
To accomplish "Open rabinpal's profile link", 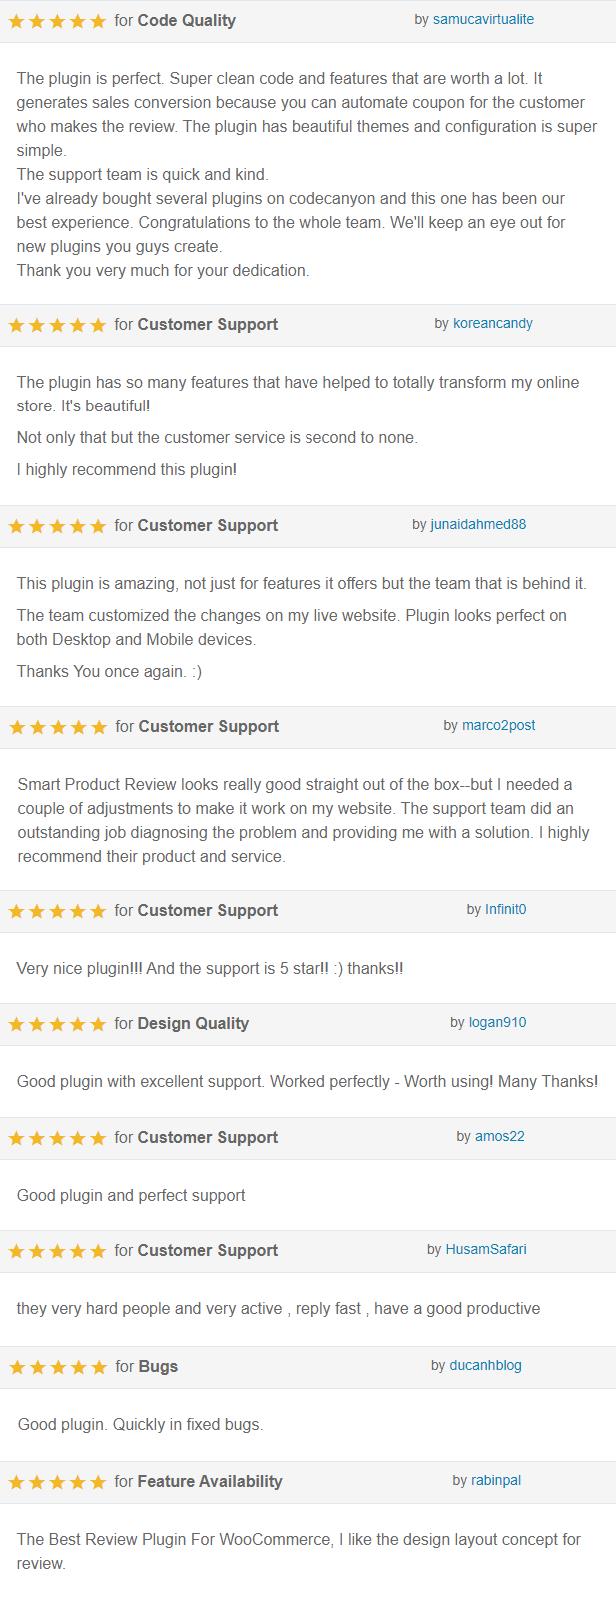I will 497,1481.
